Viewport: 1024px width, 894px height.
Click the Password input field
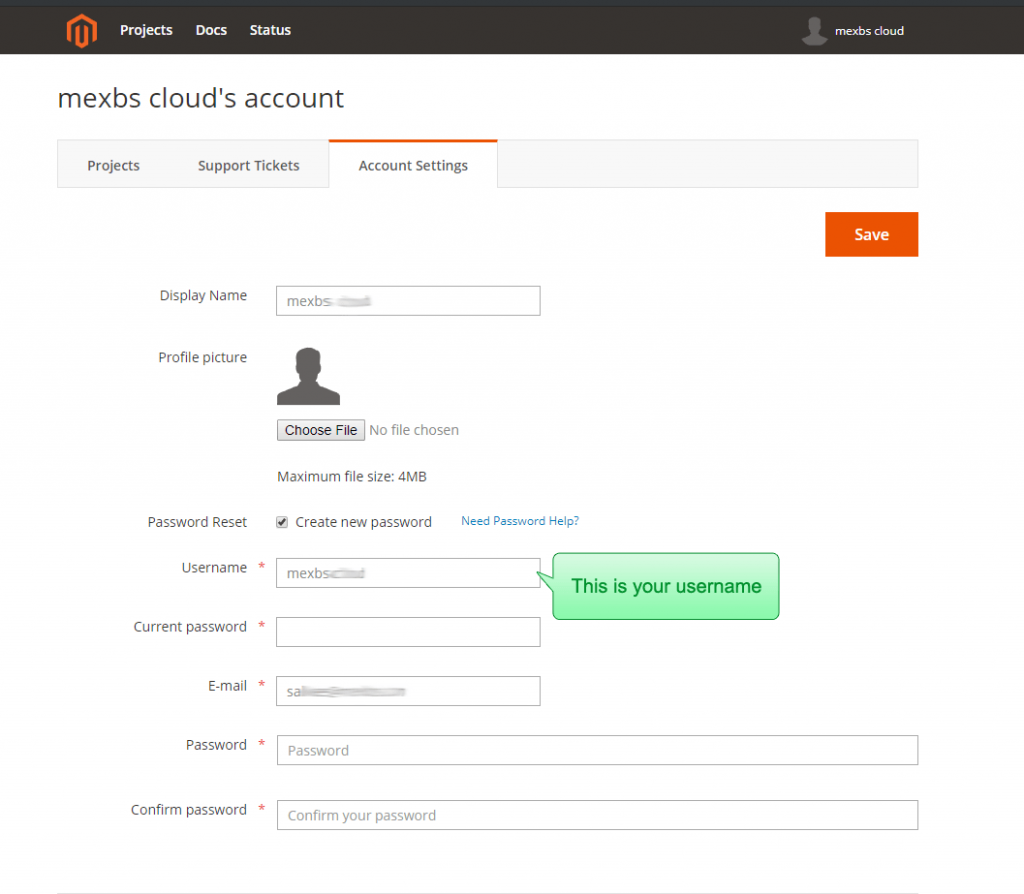pyautogui.click(x=598, y=750)
